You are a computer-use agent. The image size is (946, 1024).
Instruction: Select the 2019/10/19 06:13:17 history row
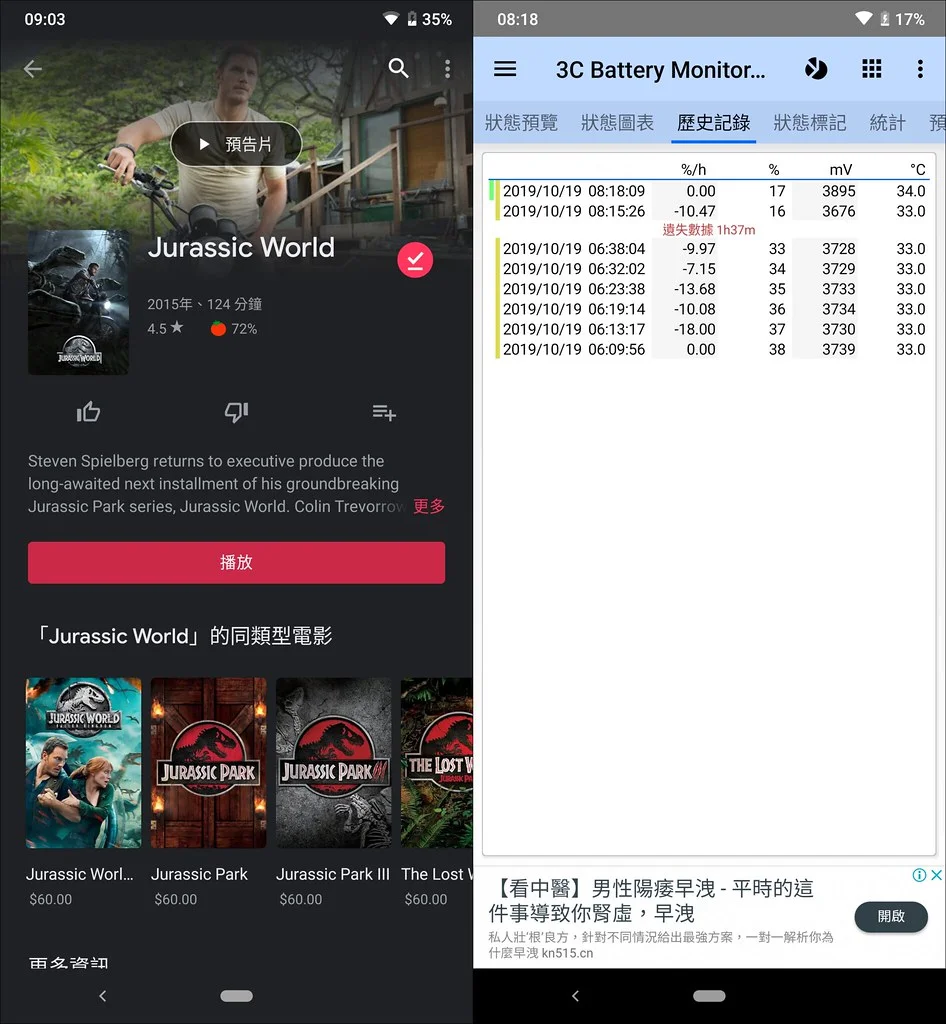tap(708, 330)
